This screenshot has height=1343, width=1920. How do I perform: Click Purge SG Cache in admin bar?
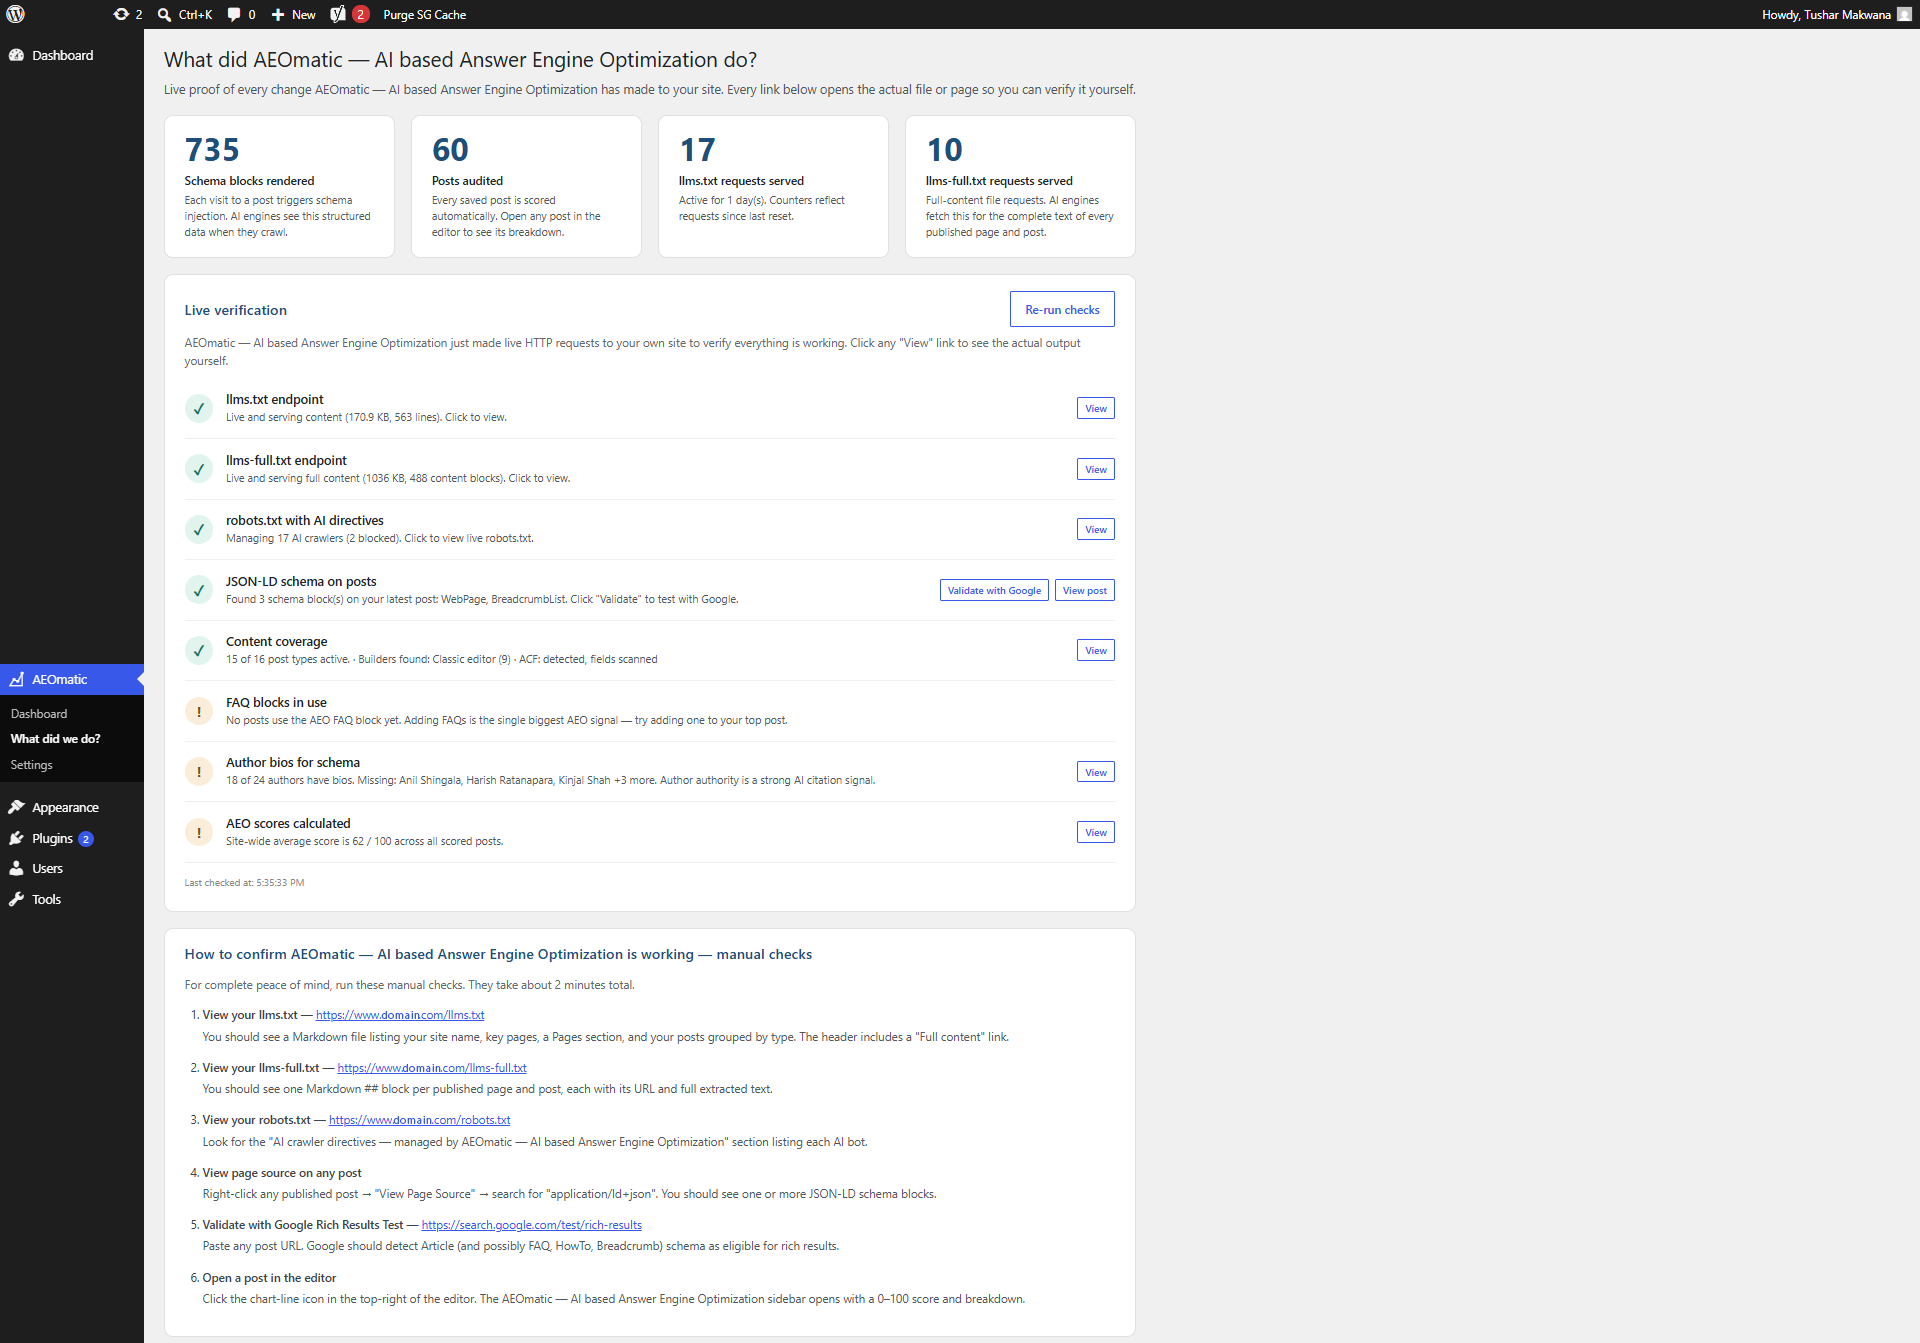pyautogui.click(x=424, y=14)
